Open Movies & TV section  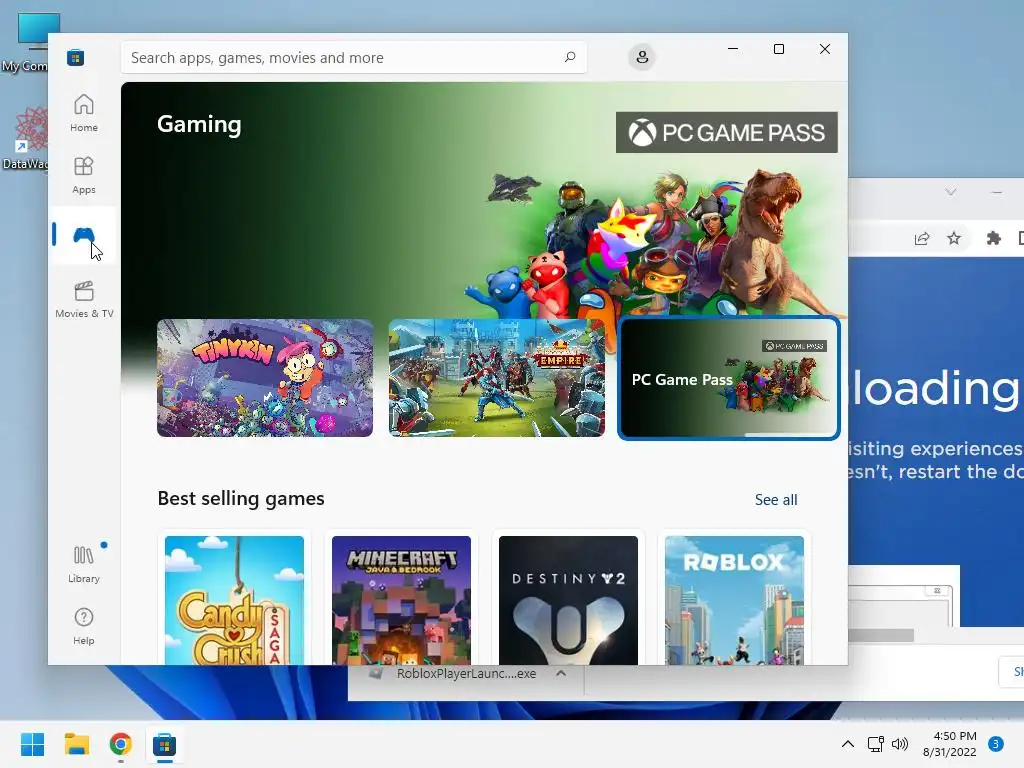(x=84, y=299)
